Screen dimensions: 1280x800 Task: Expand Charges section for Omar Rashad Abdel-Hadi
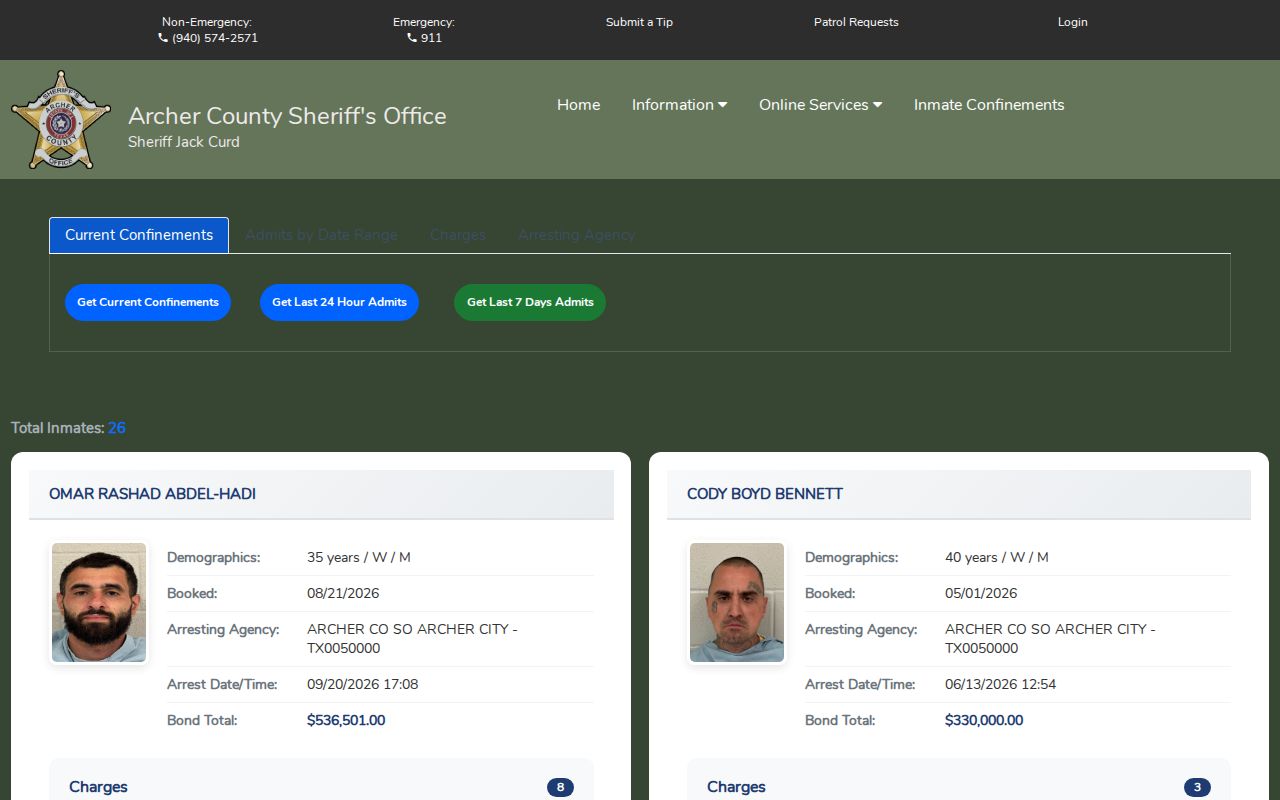tap(321, 787)
